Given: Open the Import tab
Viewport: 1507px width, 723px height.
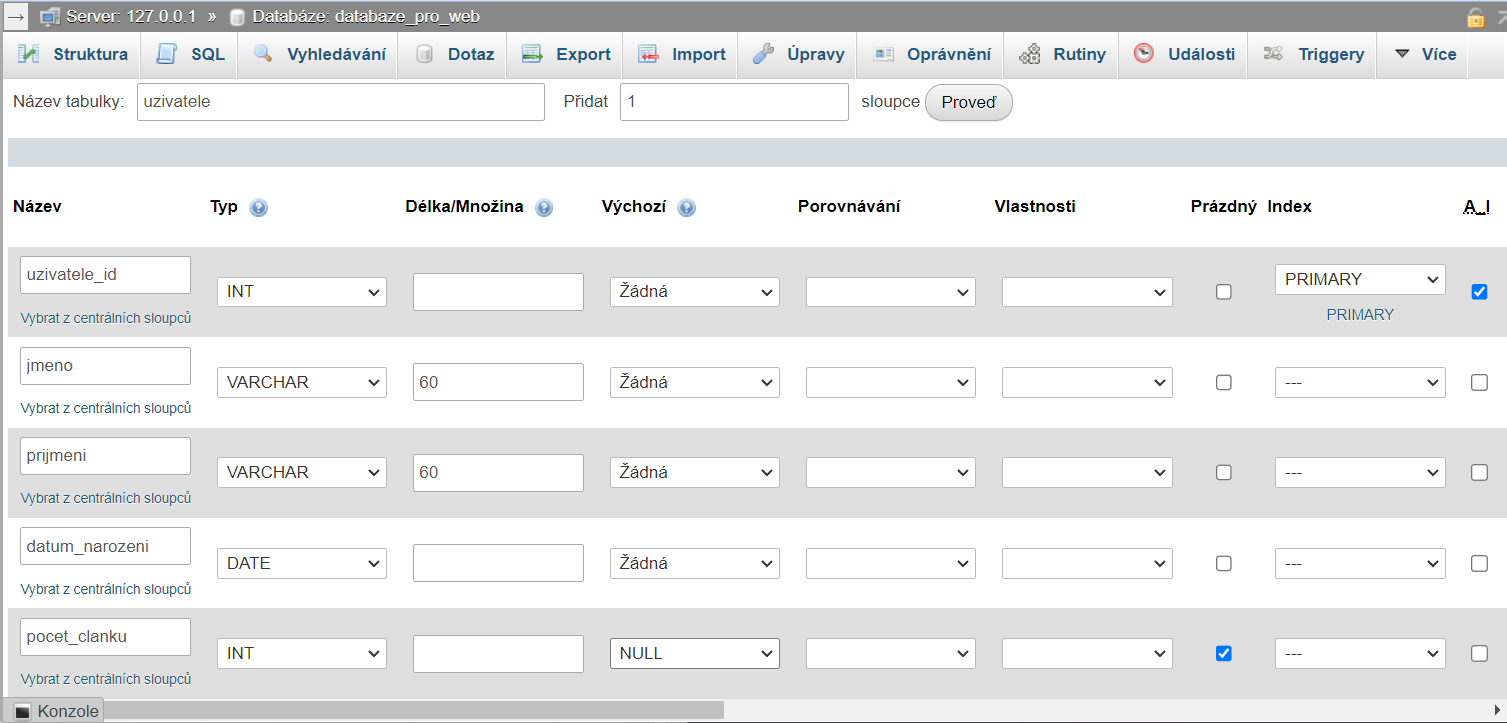Looking at the screenshot, I should pos(682,54).
